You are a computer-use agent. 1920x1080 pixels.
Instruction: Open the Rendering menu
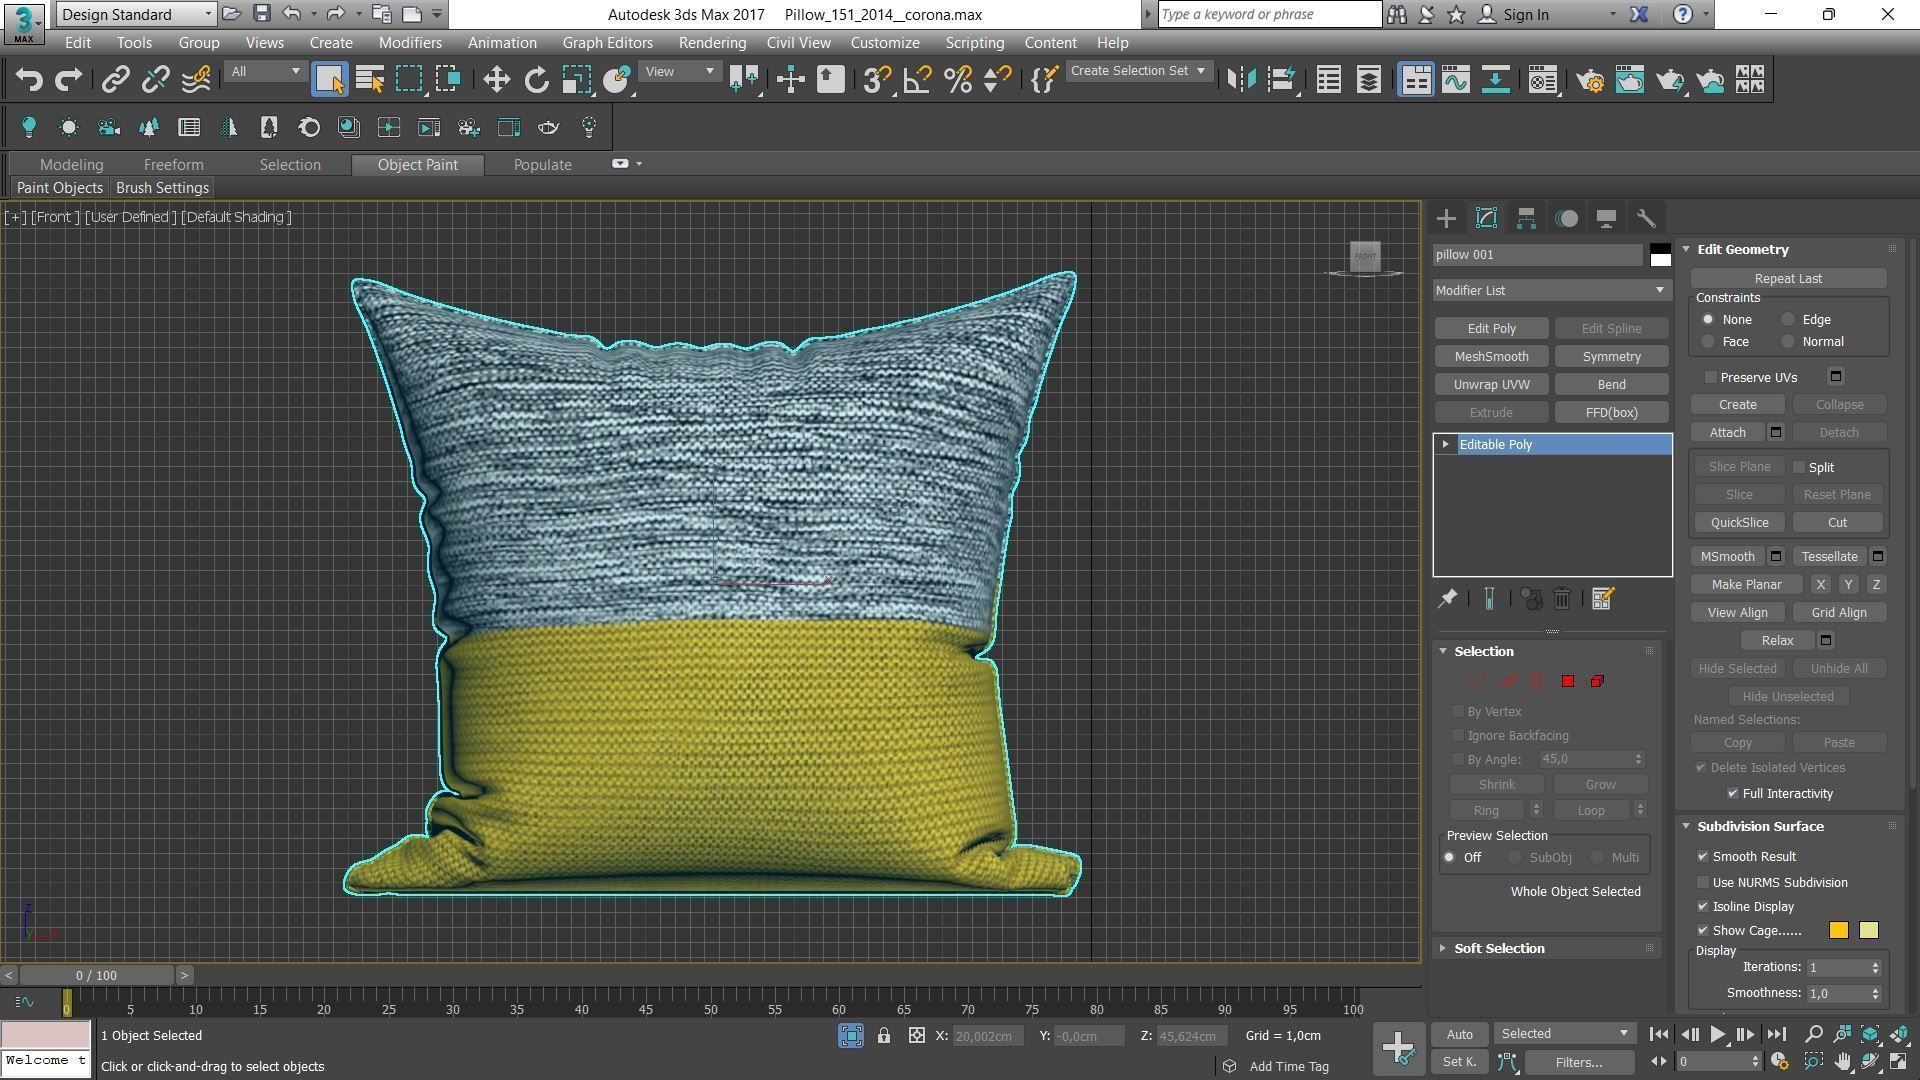point(712,43)
